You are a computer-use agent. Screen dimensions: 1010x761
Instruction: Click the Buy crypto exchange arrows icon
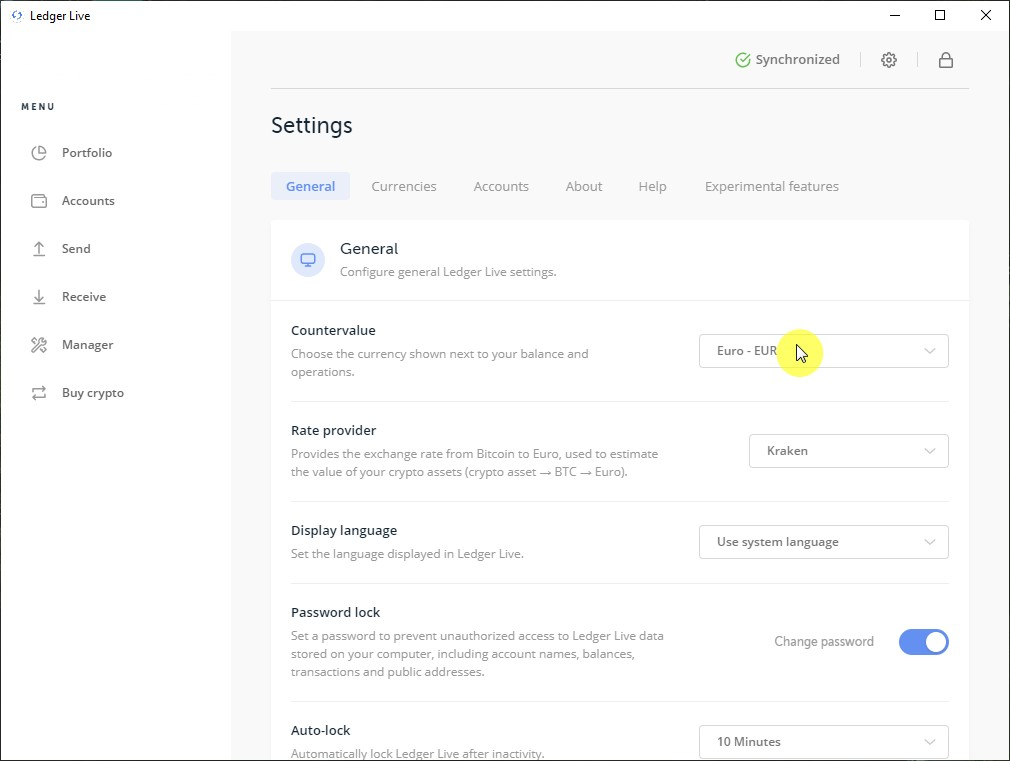tap(39, 393)
